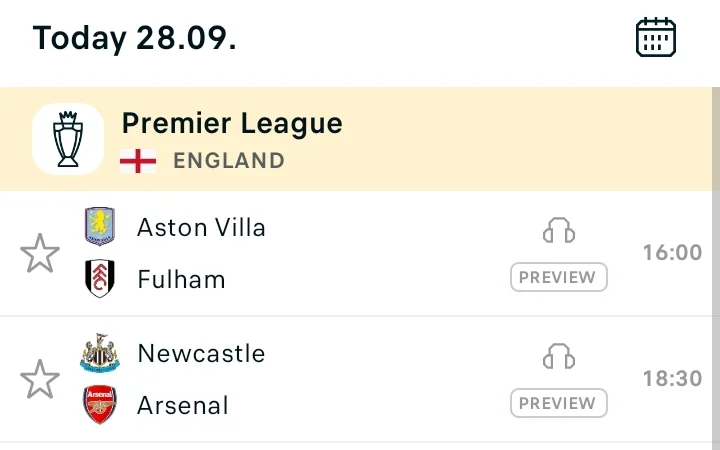Screen dimensions: 720x450
Task: Select the ENGLAND country label
Action: pos(229,161)
